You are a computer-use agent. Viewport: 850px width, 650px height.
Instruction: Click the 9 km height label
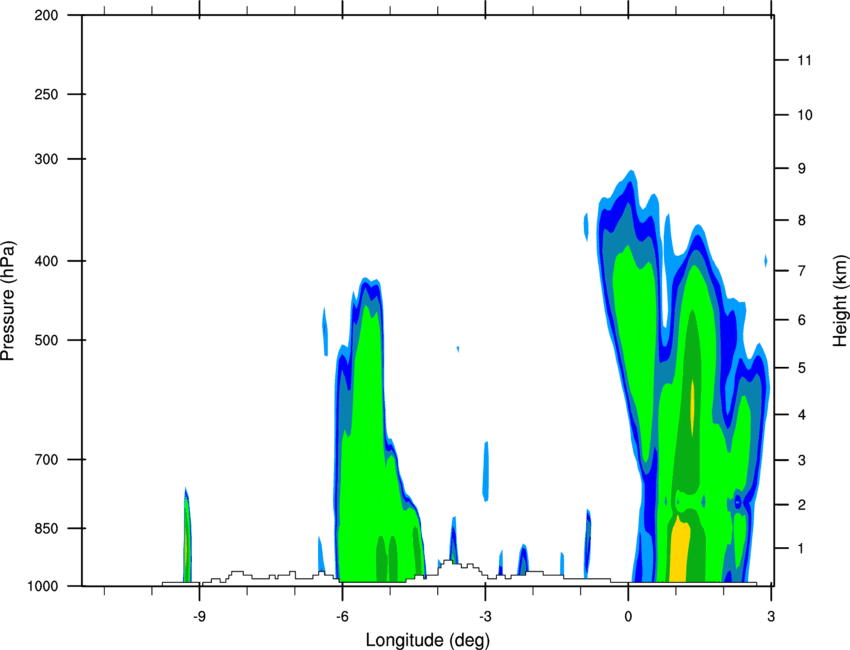[802, 168]
